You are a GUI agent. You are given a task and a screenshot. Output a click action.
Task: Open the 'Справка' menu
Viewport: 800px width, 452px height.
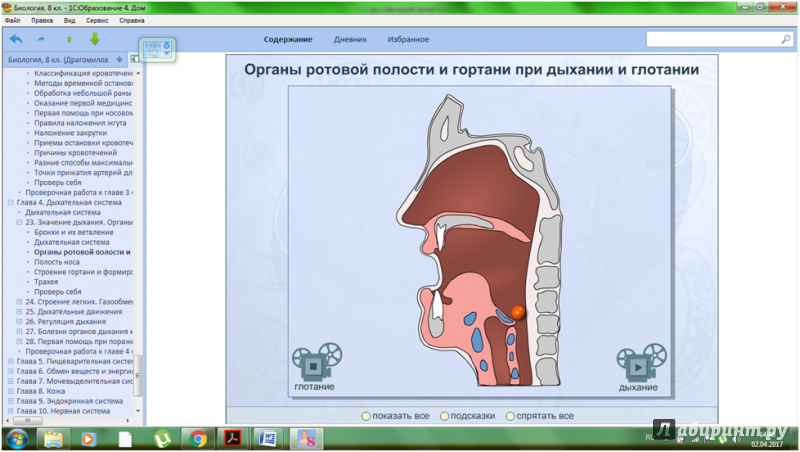click(131, 20)
